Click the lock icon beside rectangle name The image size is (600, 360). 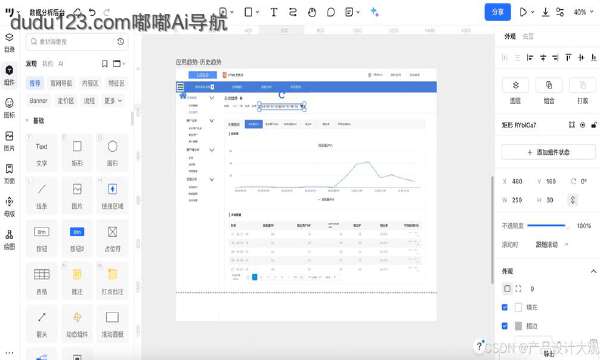pyautogui.click(x=593, y=125)
